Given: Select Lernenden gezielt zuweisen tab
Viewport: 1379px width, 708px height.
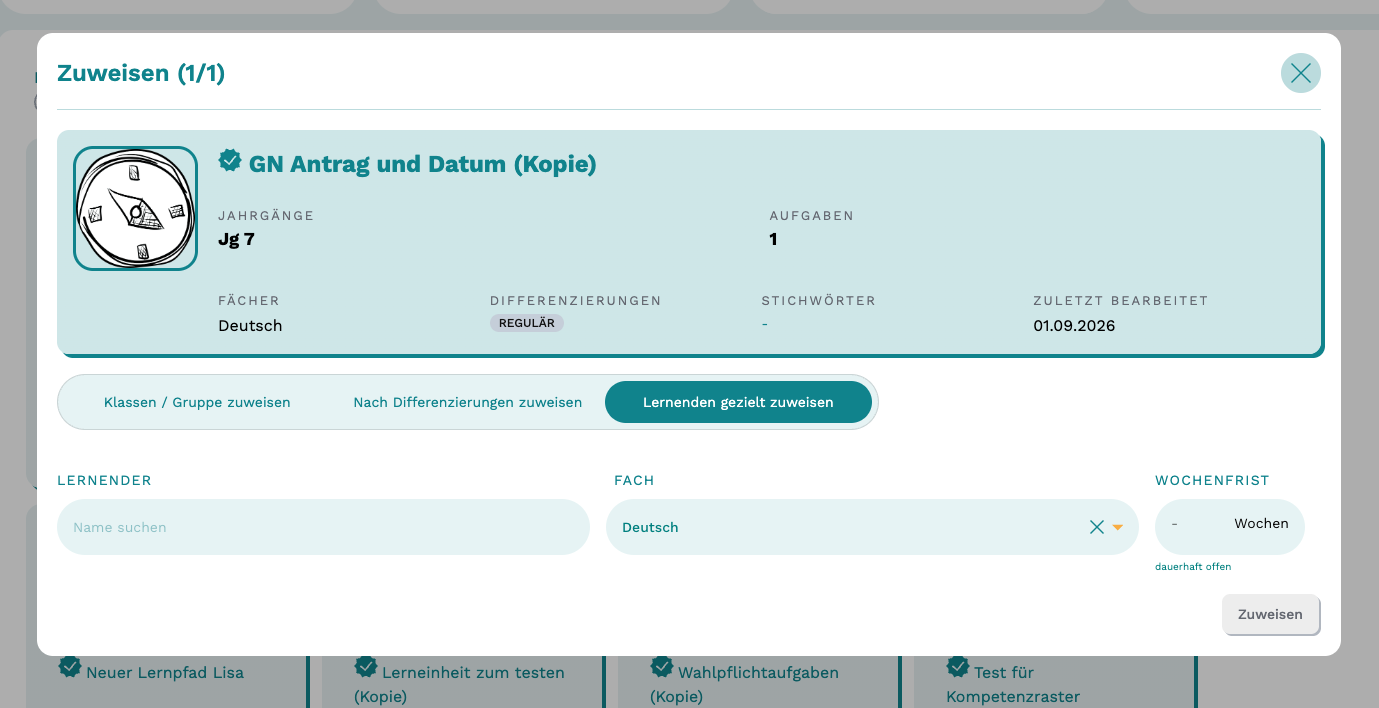Looking at the screenshot, I should pos(738,402).
